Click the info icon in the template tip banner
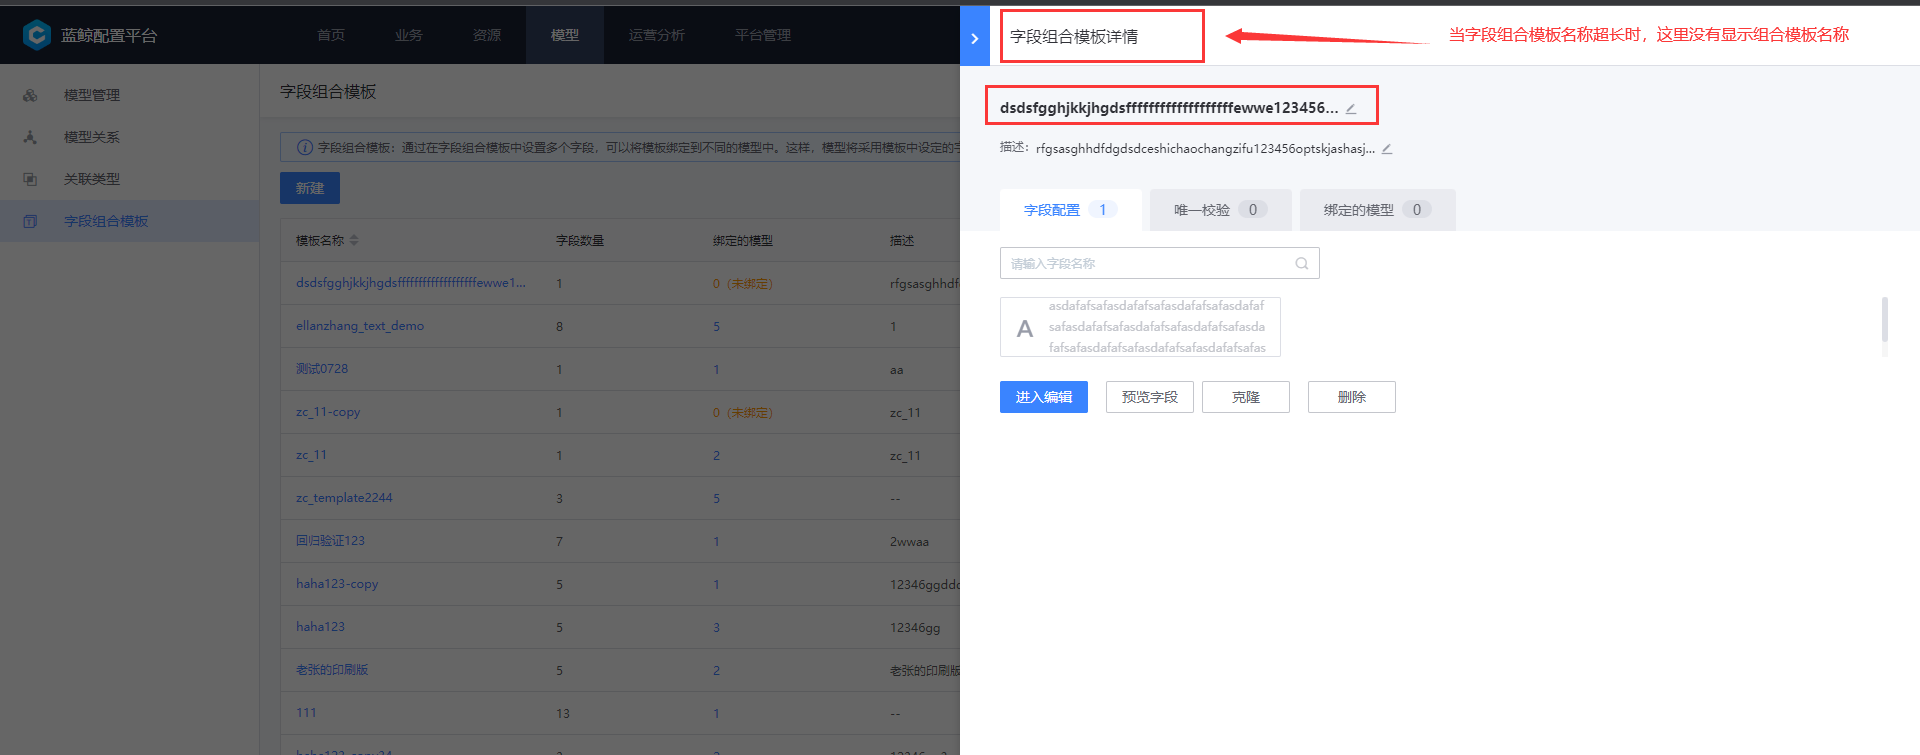Viewport: 1920px width, 755px height. [x=305, y=147]
